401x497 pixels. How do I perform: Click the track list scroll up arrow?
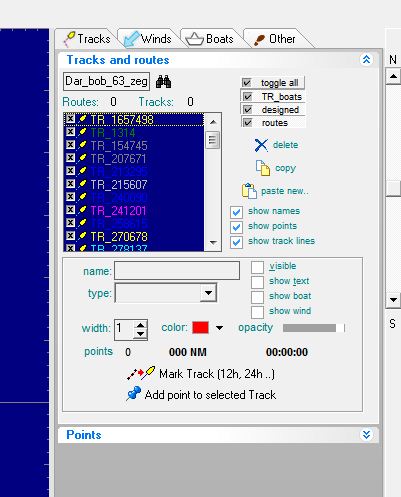coord(213,122)
